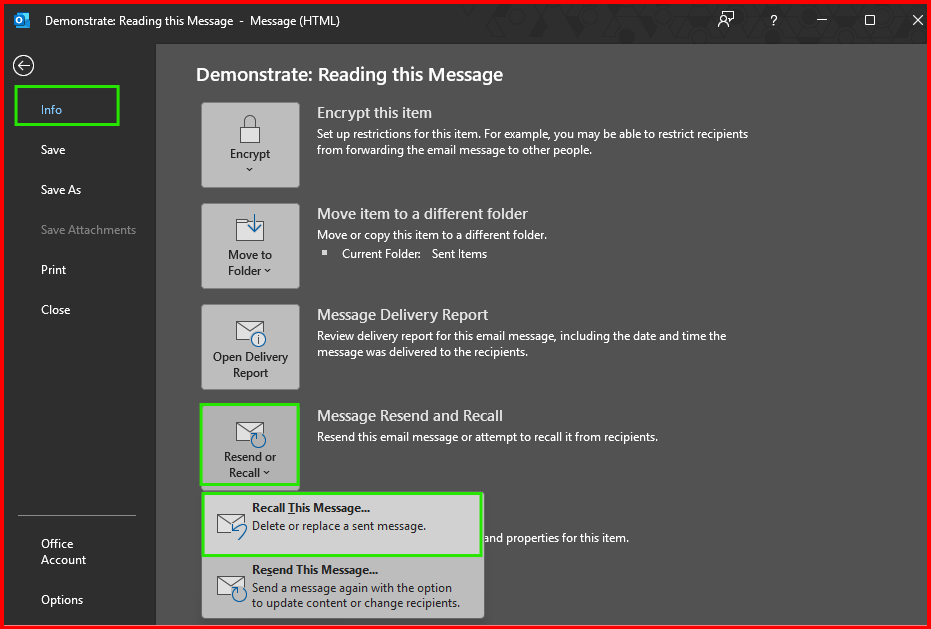The image size is (931, 629).
Task: Expand the Move to Folder dropdown arrow
Action: click(x=268, y=271)
